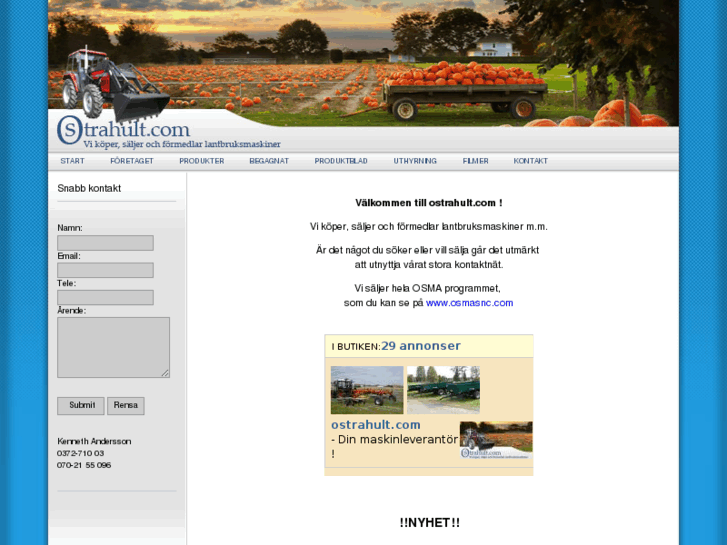The image size is (727, 545).
Task: Open the FILMER navigation item
Action: [475, 161]
